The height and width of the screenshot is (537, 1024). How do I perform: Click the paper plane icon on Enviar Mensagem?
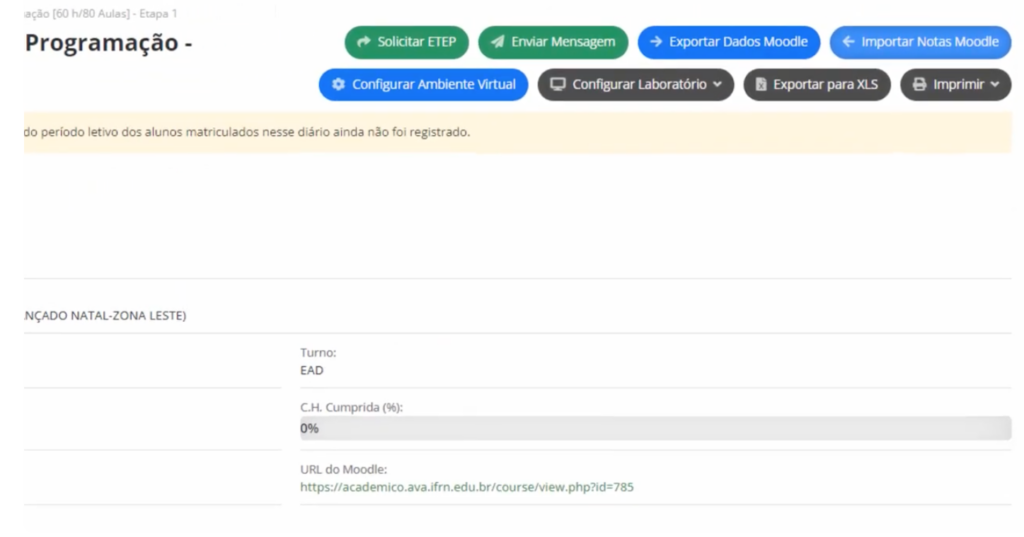497,42
